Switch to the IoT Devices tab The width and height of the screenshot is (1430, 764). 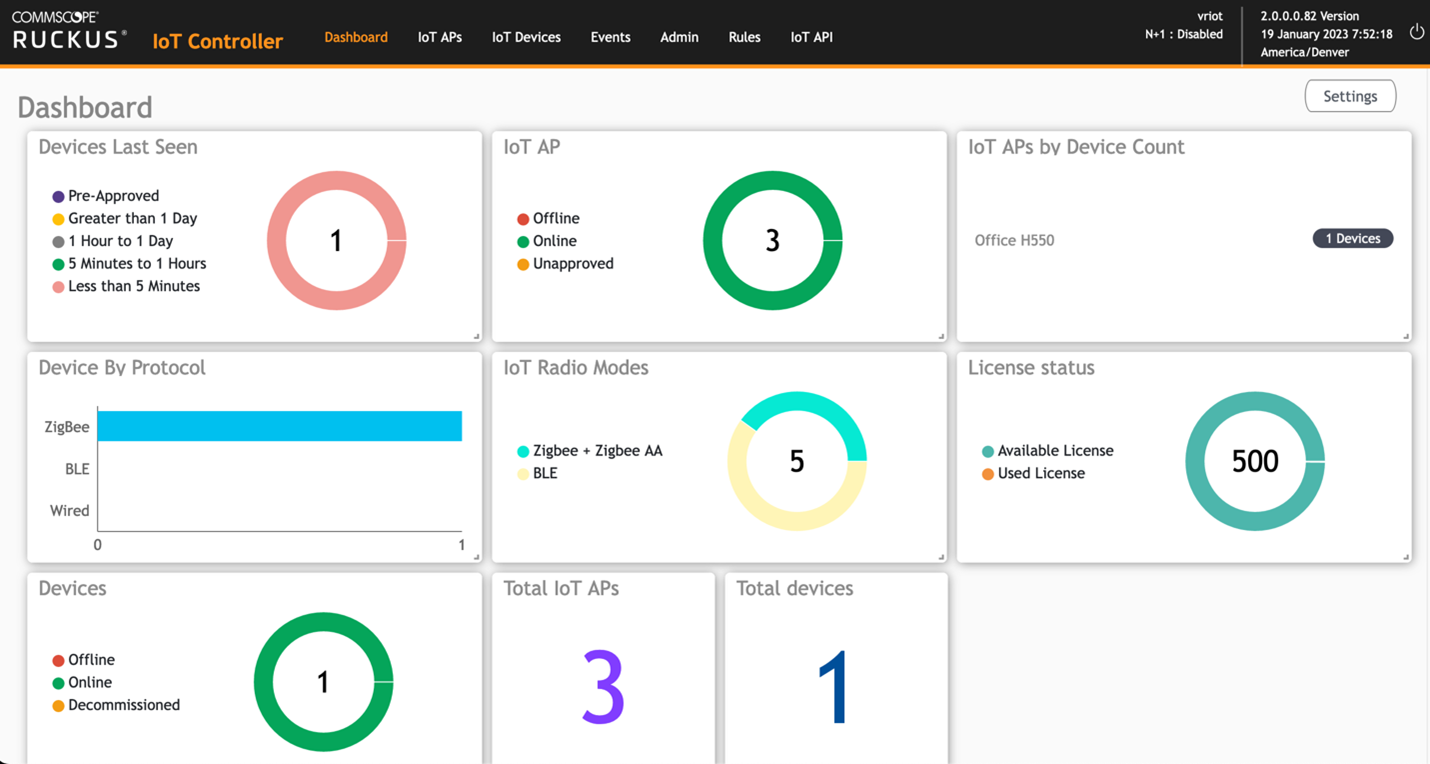pyautogui.click(x=526, y=37)
